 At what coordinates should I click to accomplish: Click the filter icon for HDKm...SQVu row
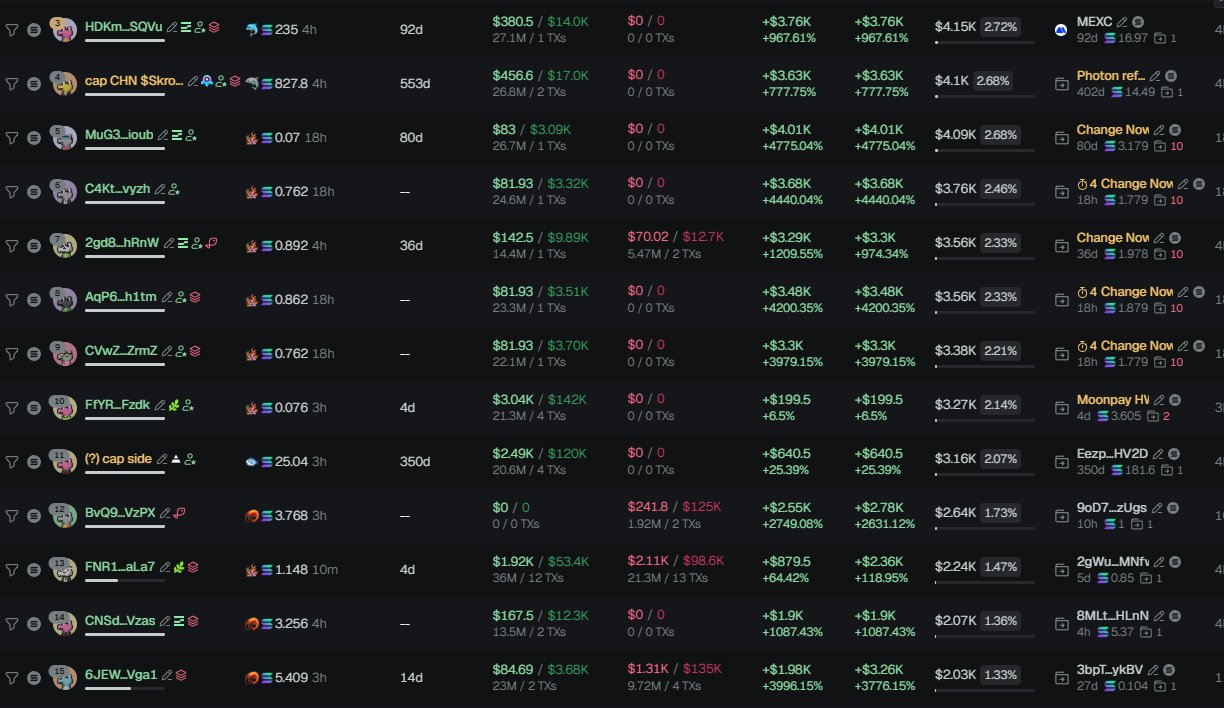(x=12, y=30)
